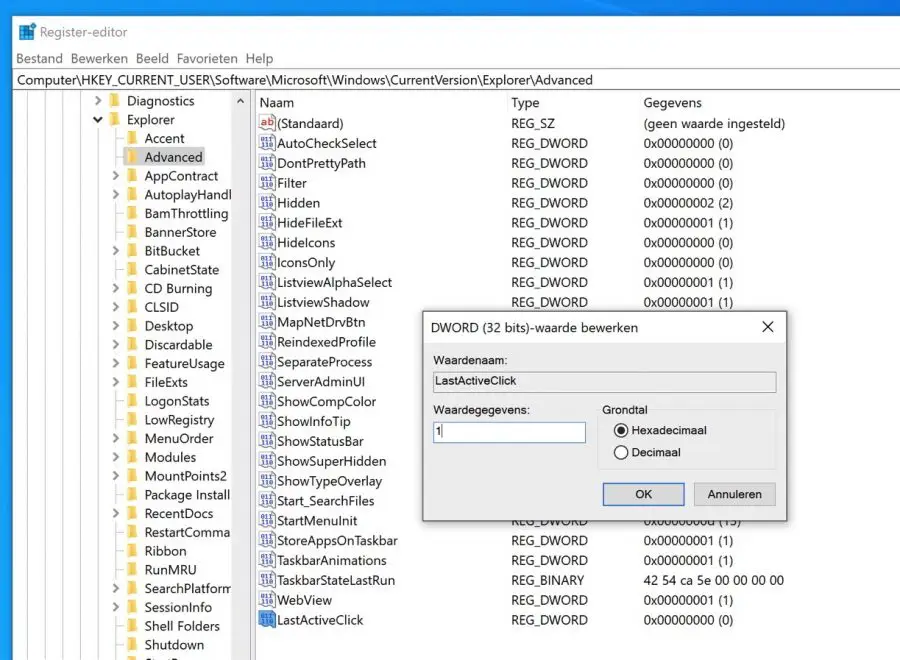
Task: Expand the Desktop key
Action: pyautogui.click(x=115, y=326)
